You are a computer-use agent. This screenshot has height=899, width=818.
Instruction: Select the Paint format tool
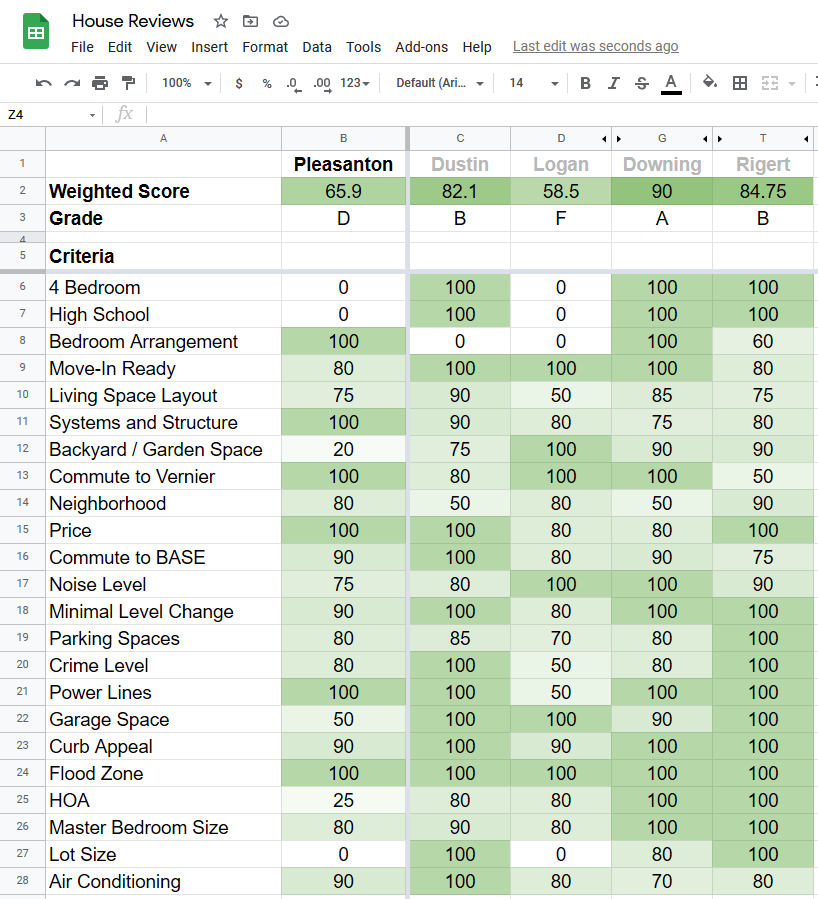[x=128, y=83]
